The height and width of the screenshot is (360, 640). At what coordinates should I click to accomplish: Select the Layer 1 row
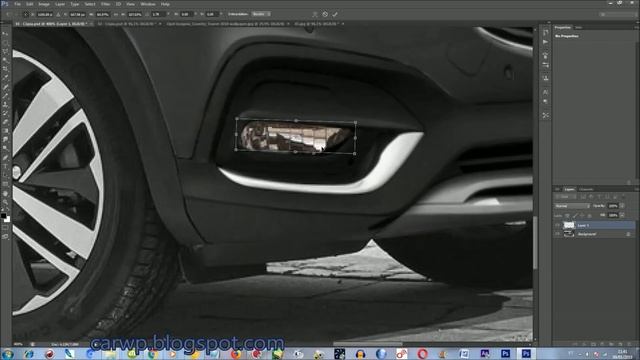[x=594, y=225]
